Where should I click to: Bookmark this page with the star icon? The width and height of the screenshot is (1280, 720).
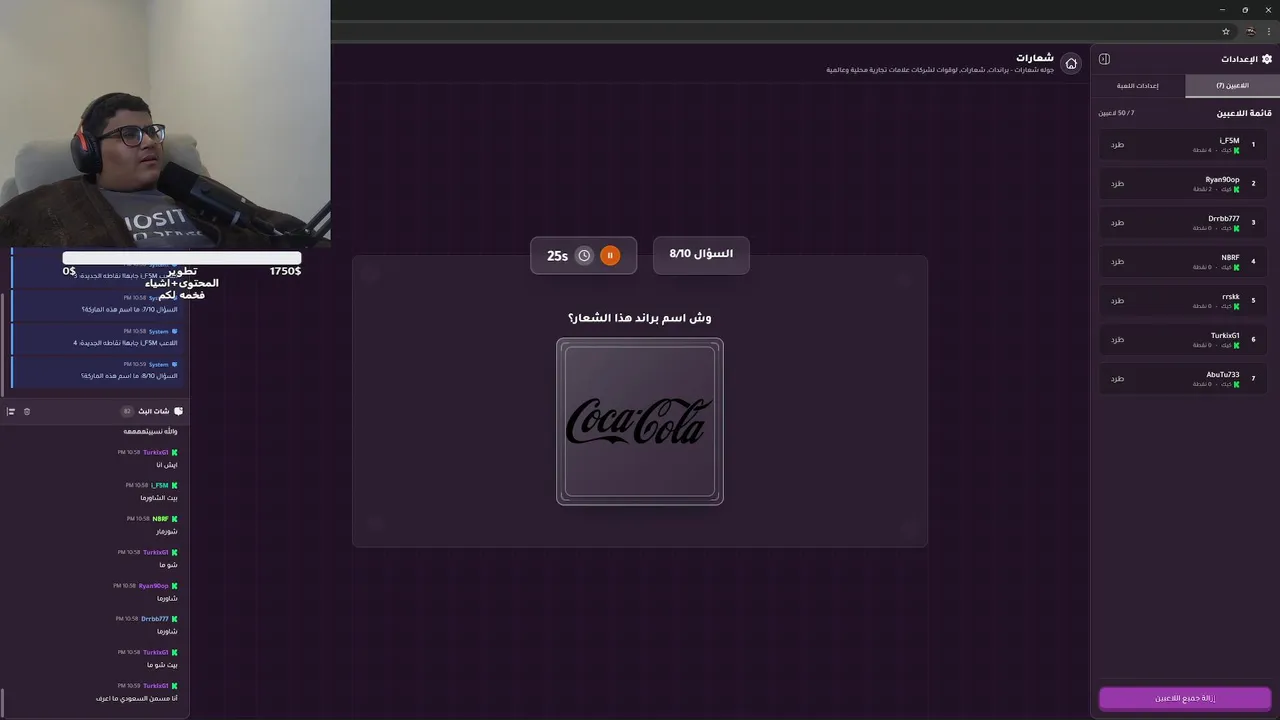[1226, 31]
